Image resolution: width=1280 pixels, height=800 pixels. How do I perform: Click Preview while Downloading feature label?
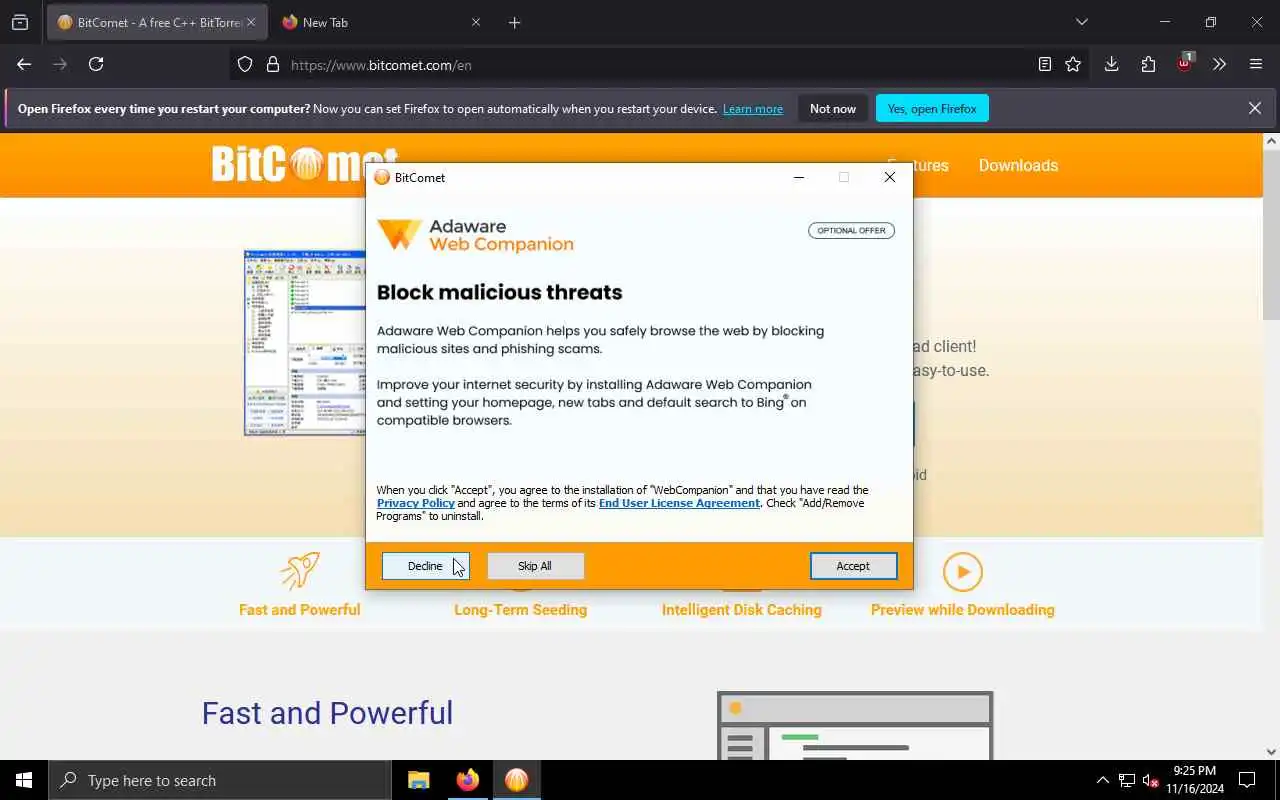coord(962,610)
